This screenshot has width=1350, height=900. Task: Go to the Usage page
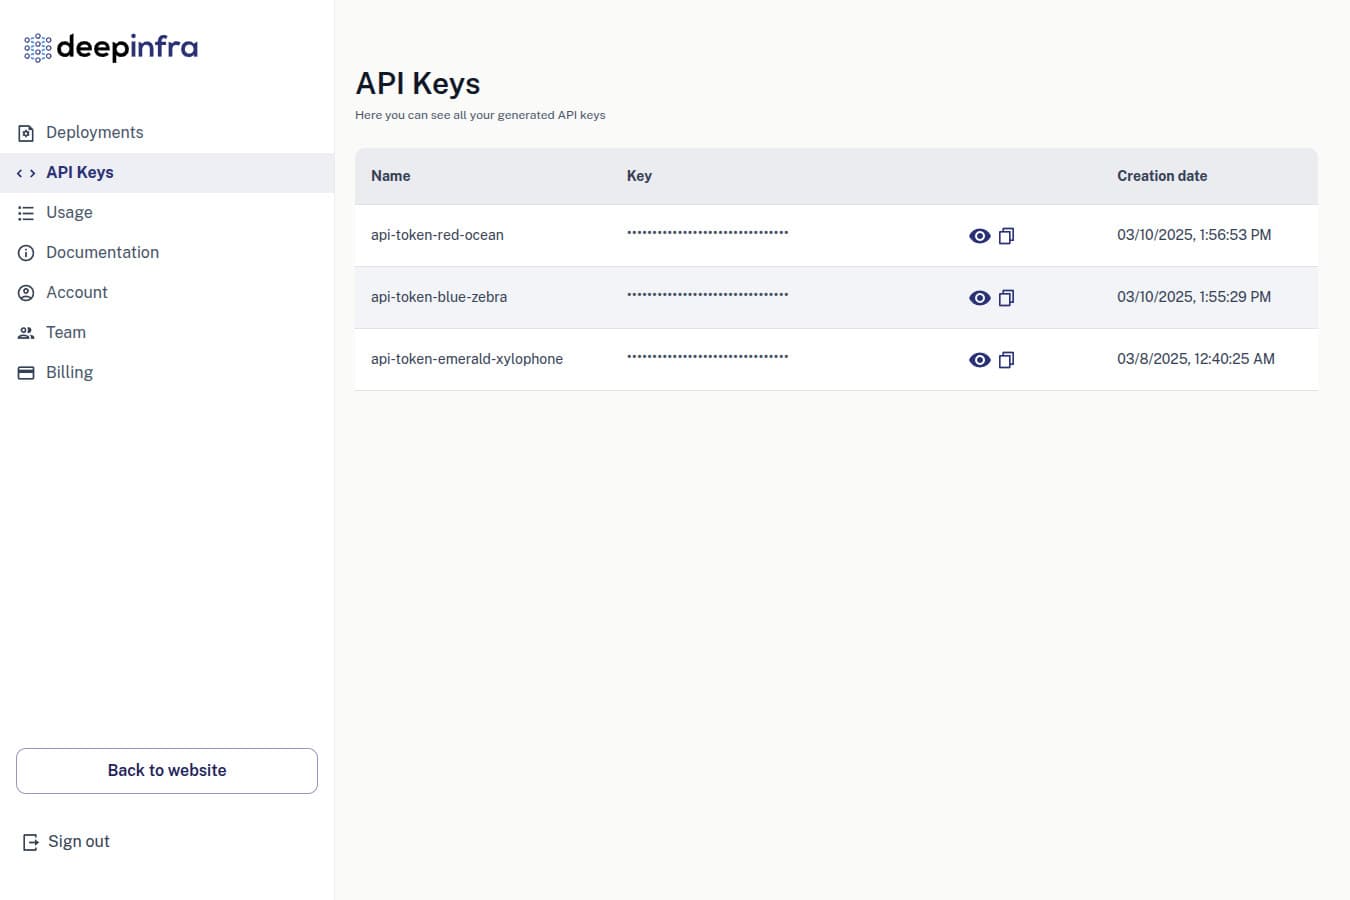(69, 213)
